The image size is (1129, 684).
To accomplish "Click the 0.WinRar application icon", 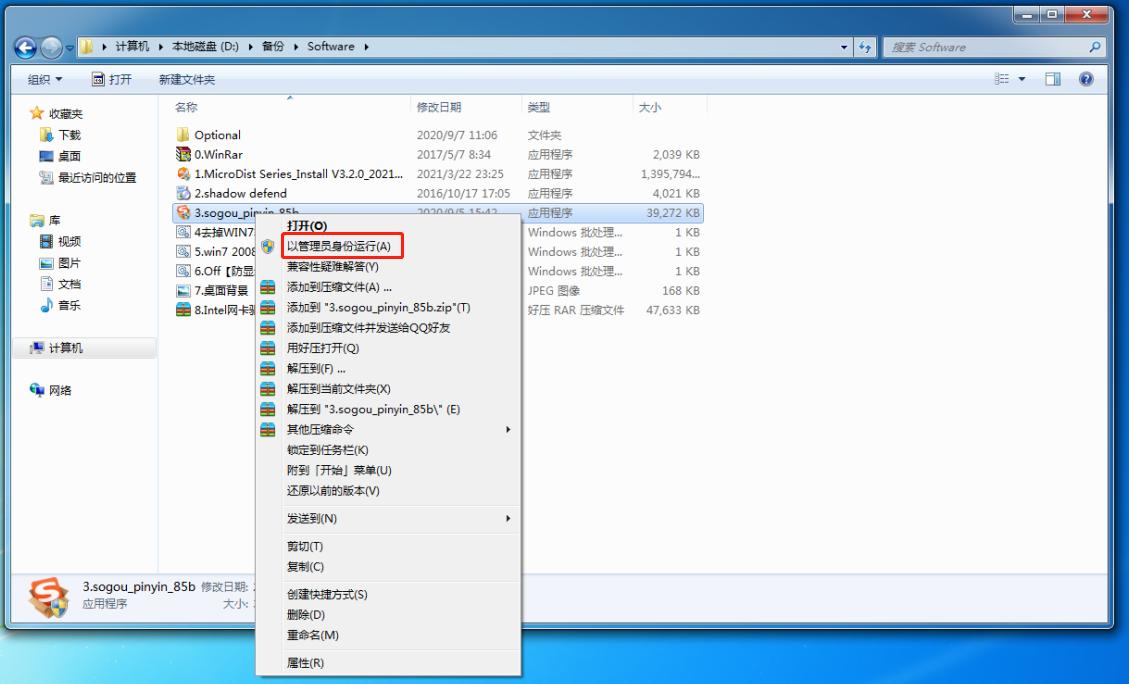I will pyautogui.click(x=183, y=154).
